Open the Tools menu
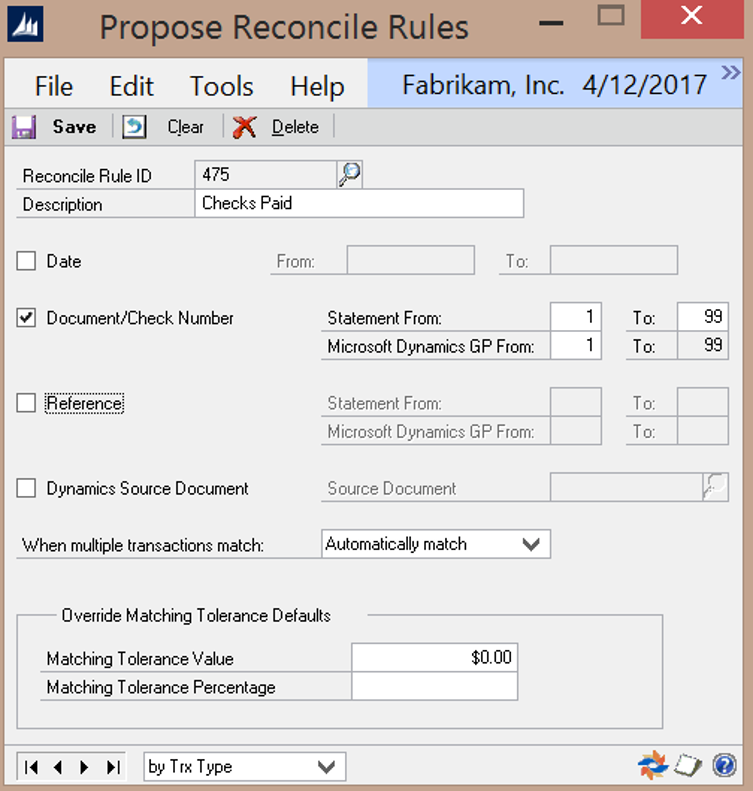 (x=221, y=86)
